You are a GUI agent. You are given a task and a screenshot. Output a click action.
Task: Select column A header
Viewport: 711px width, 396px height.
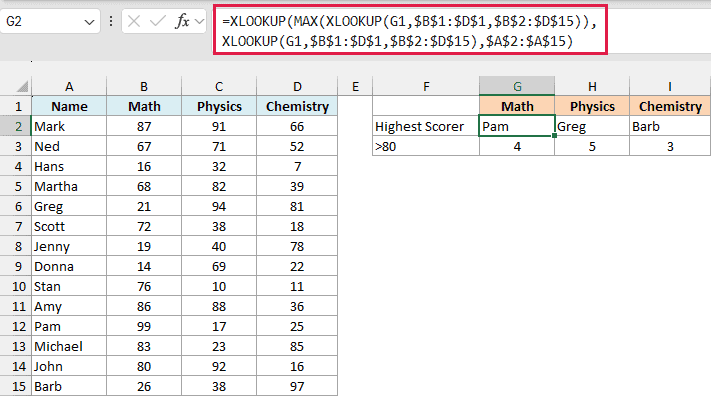(69, 86)
